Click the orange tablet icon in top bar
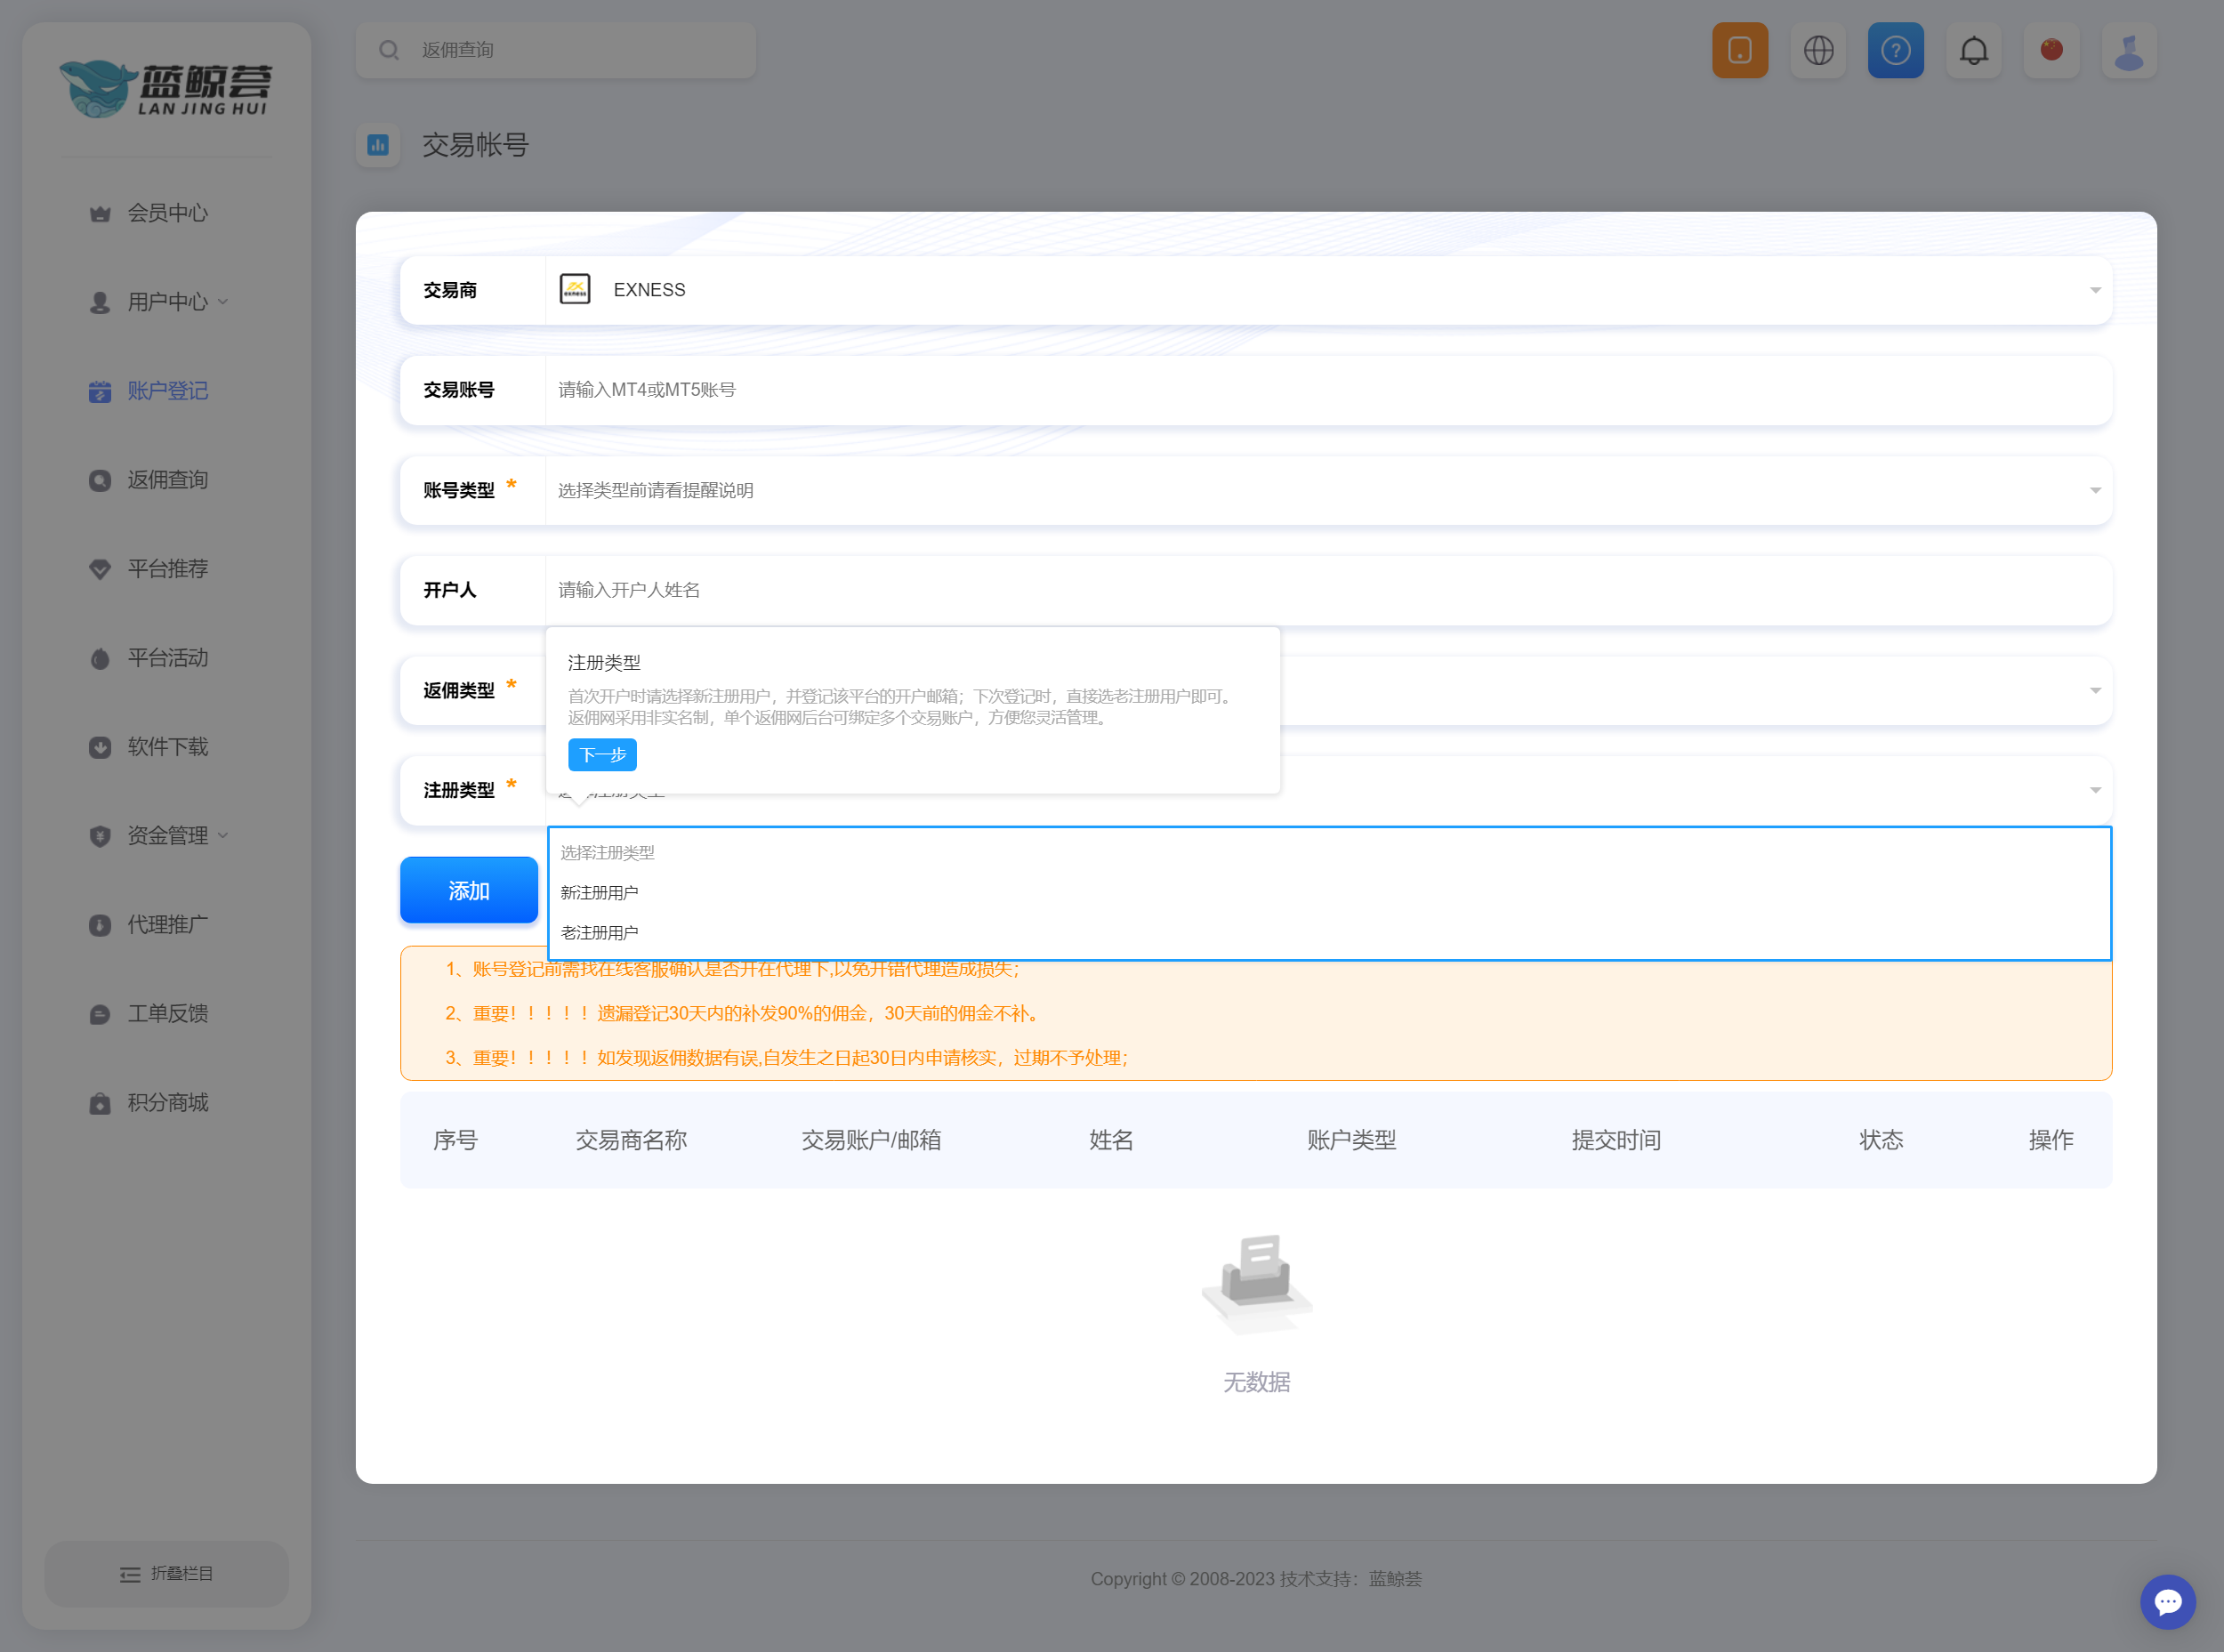Screen dimensions: 2224x1652 pos(1740,50)
